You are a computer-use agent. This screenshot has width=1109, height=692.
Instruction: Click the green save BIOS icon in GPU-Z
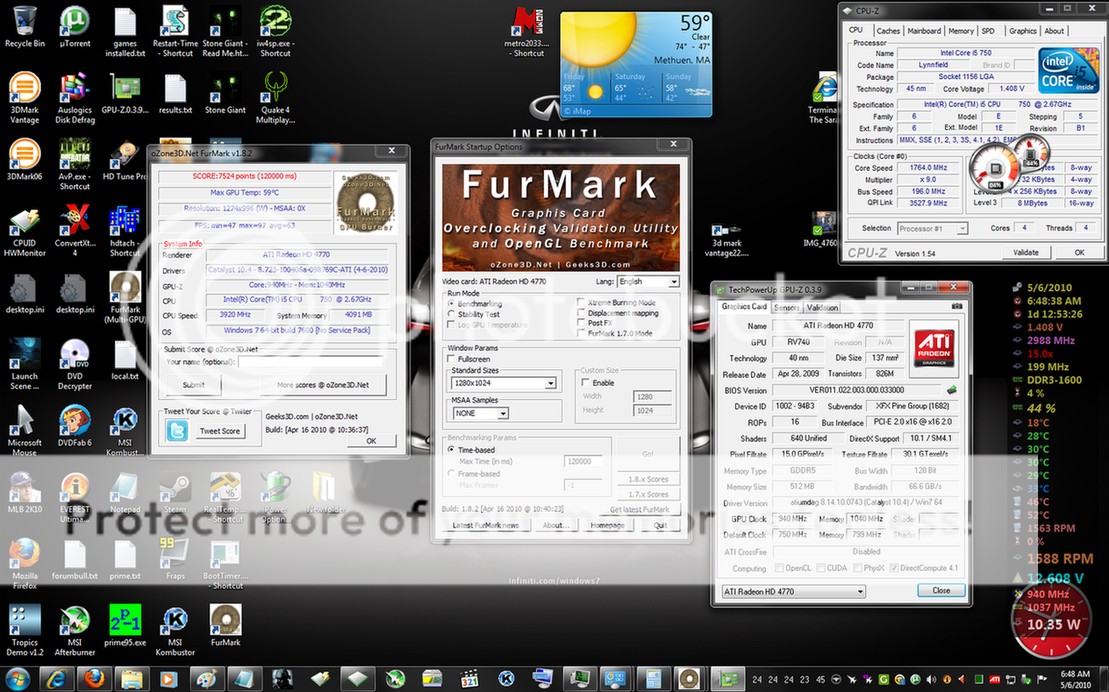[951, 389]
